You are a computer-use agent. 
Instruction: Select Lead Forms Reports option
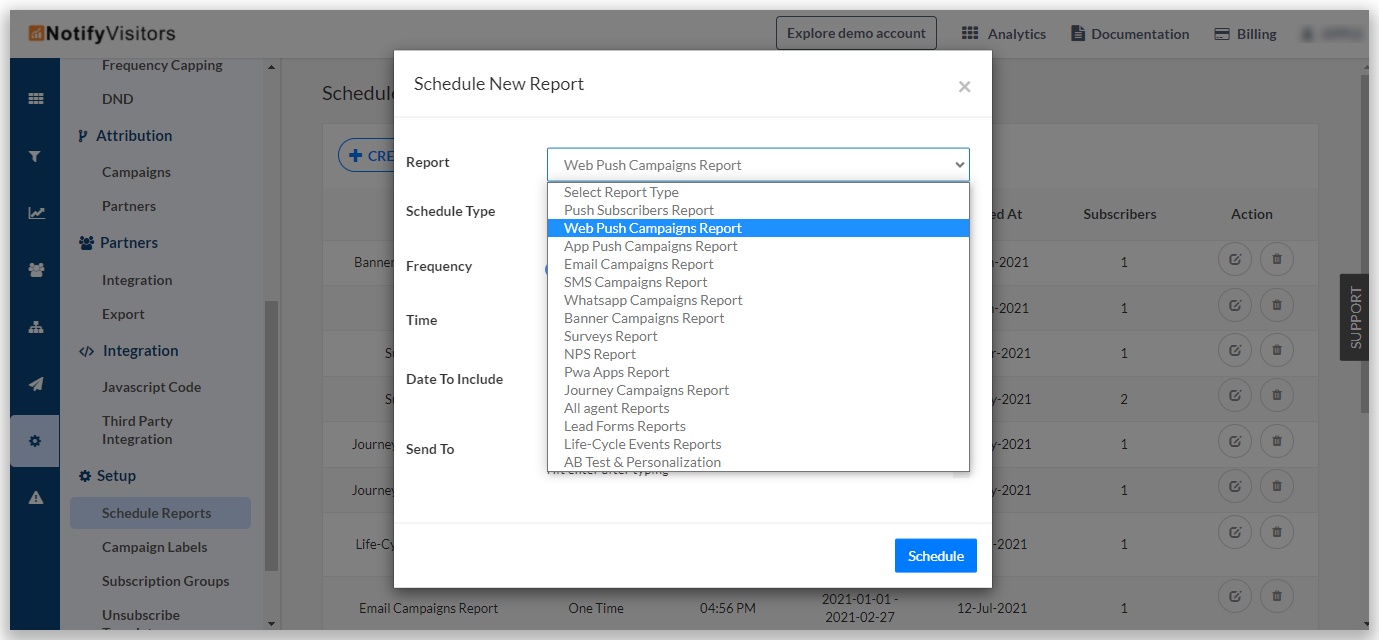click(x=758, y=426)
